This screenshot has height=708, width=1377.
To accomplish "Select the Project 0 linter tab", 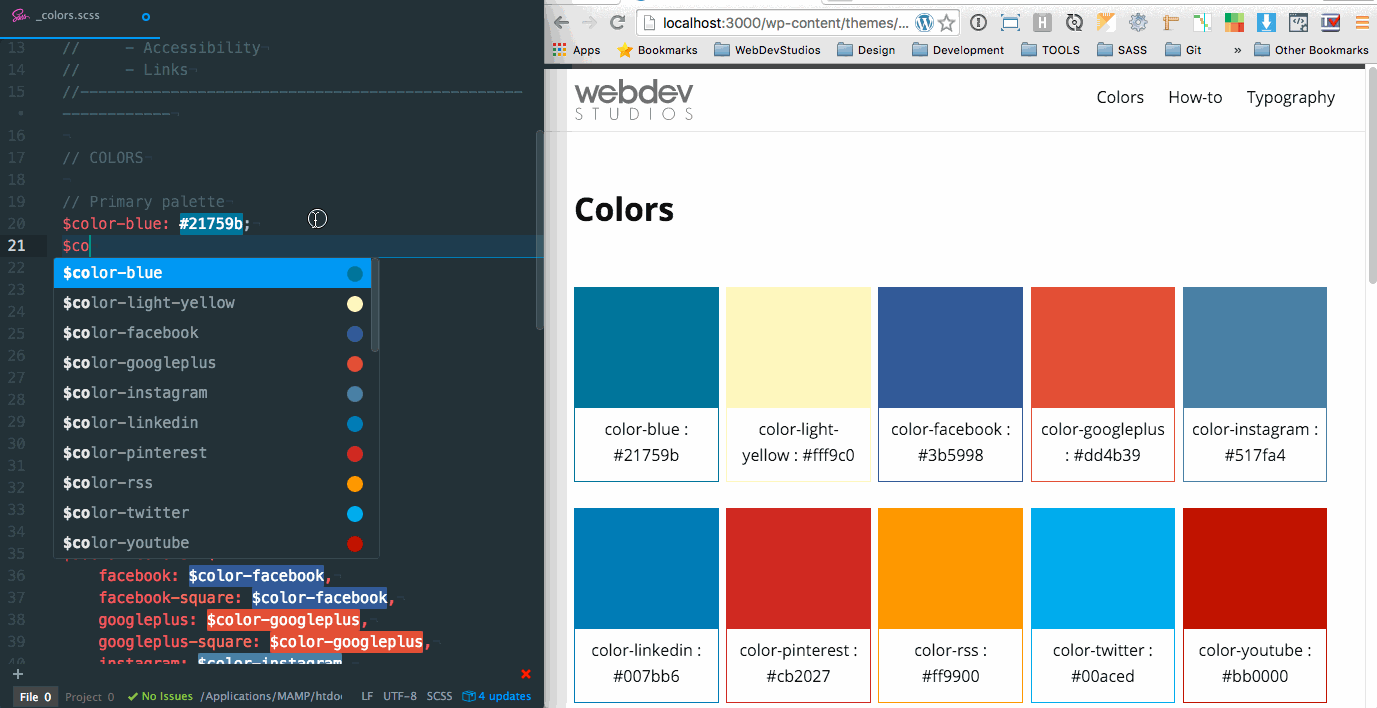I will tap(89, 697).
